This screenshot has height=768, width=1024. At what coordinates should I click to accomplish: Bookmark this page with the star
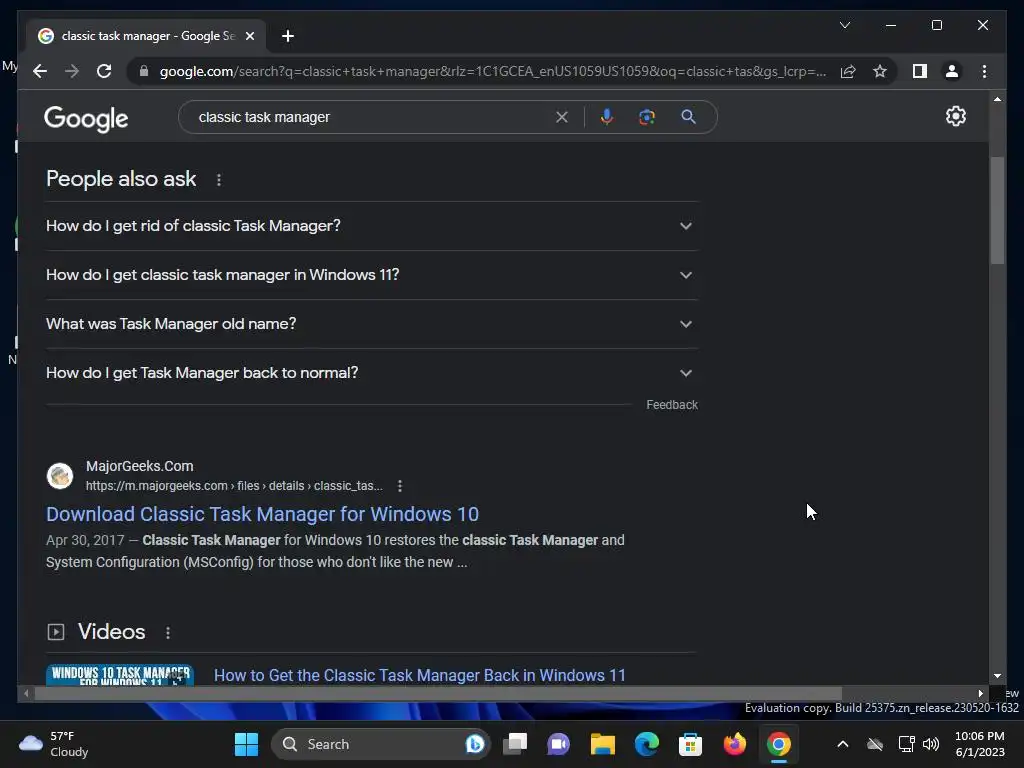pos(880,71)
